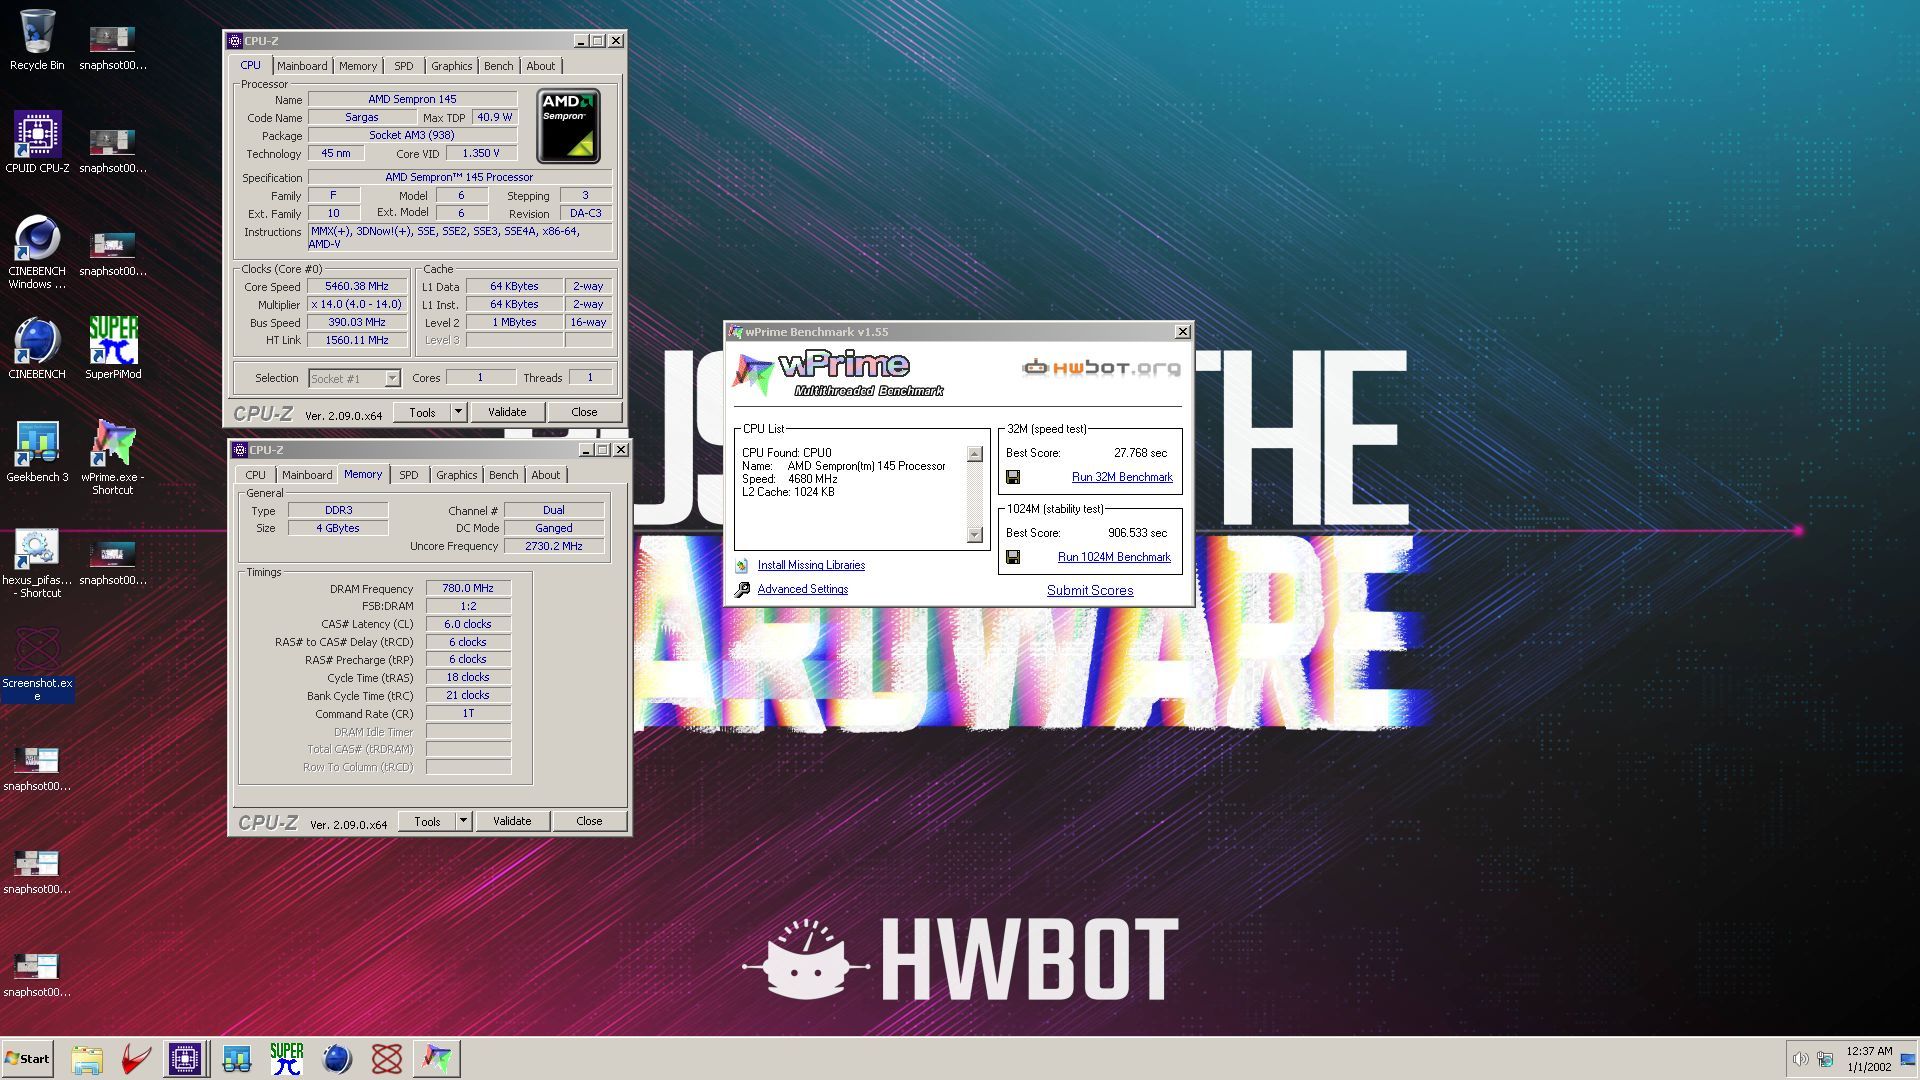Click Tools button in top CPU-Z window
This screenshot has width=1920, height=1080.
click(422, 412)
